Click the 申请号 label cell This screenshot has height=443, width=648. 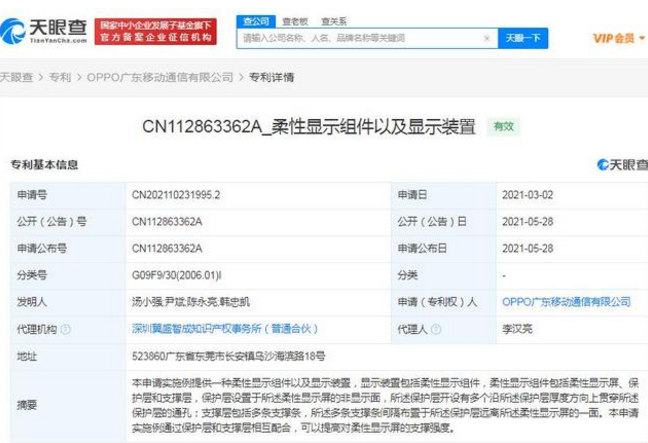(68, 195)
